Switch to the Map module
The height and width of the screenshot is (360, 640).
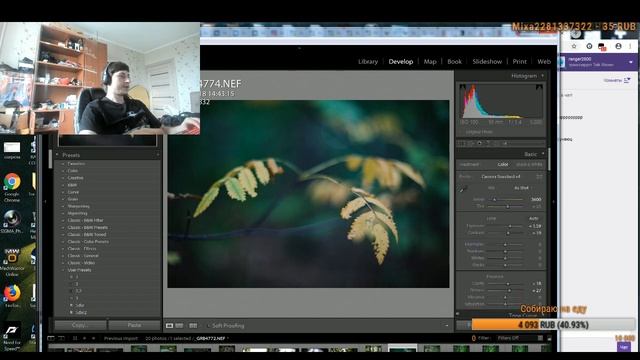point(430,61)
